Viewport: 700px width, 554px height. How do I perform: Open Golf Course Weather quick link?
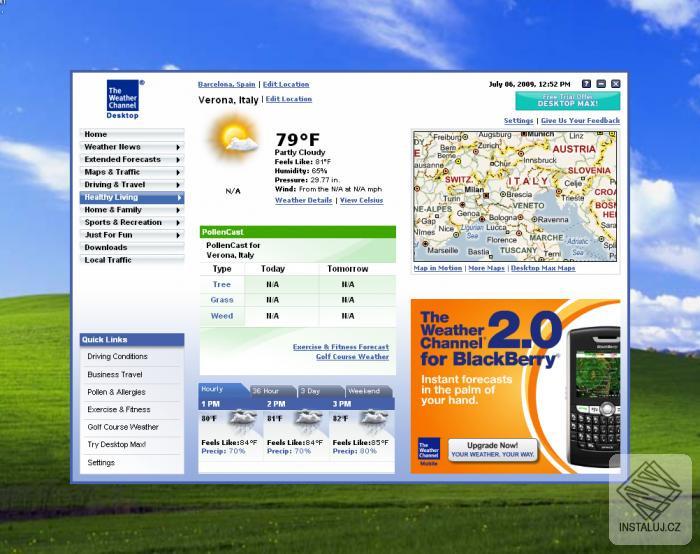[123, 427]
